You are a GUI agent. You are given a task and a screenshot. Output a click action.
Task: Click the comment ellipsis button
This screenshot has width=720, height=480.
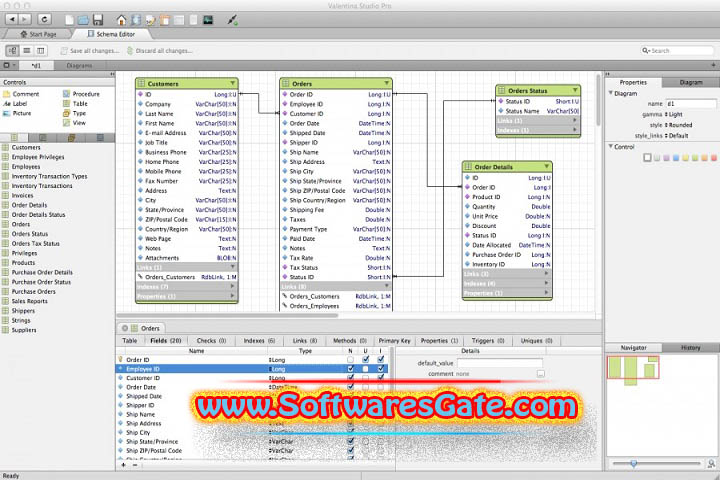click(541, 374)
